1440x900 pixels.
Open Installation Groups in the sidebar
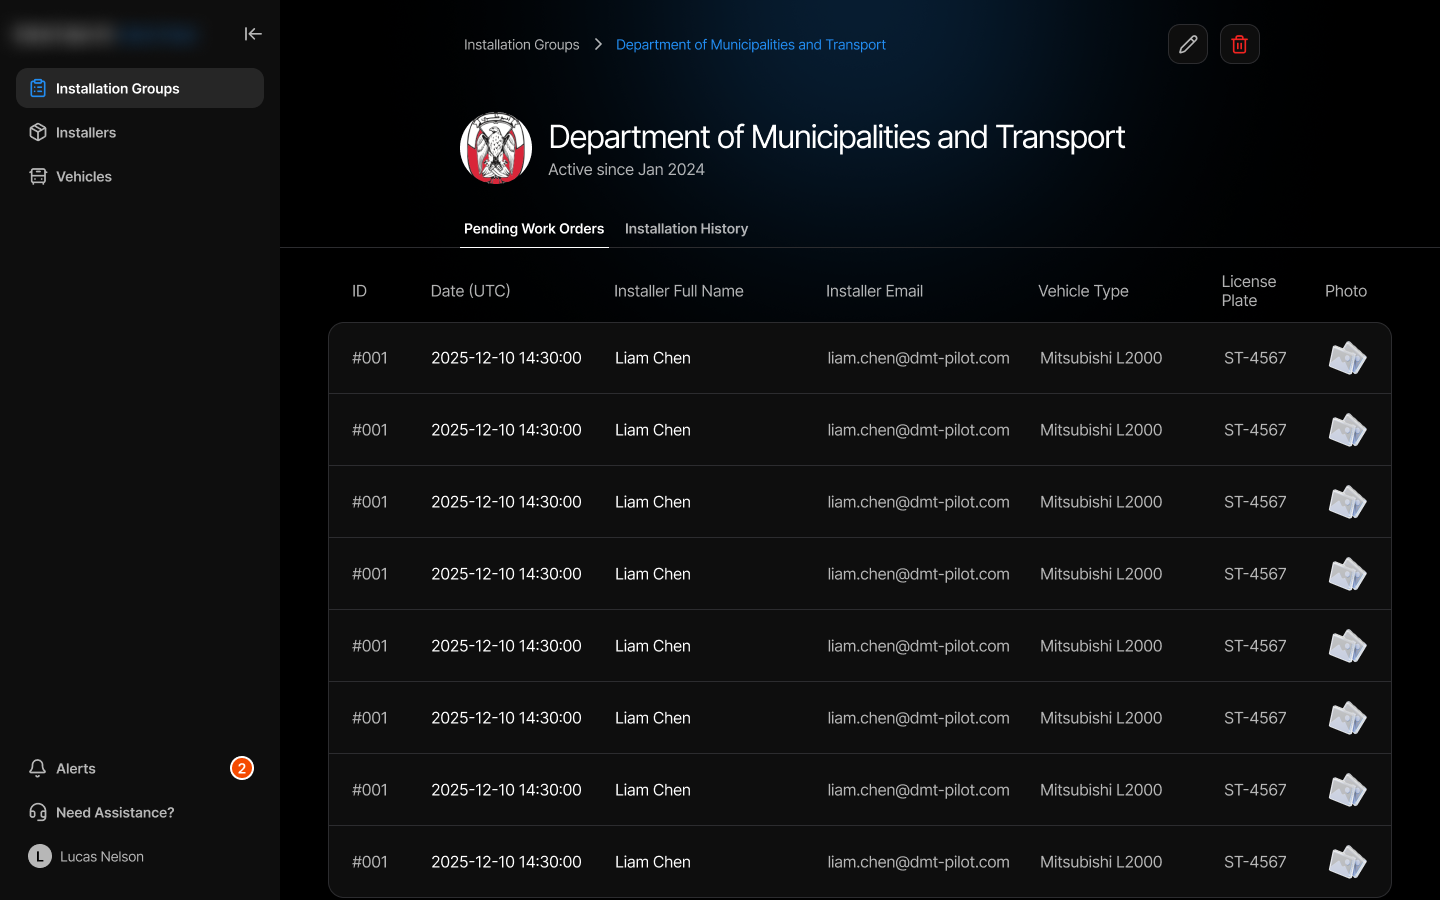pyautogui.click(x=140, y=88)
